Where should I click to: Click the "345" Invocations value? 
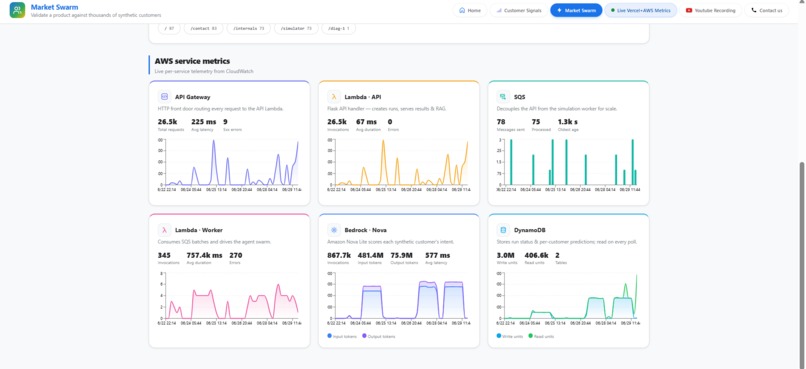pyautogui.click(x=164, y=255)
